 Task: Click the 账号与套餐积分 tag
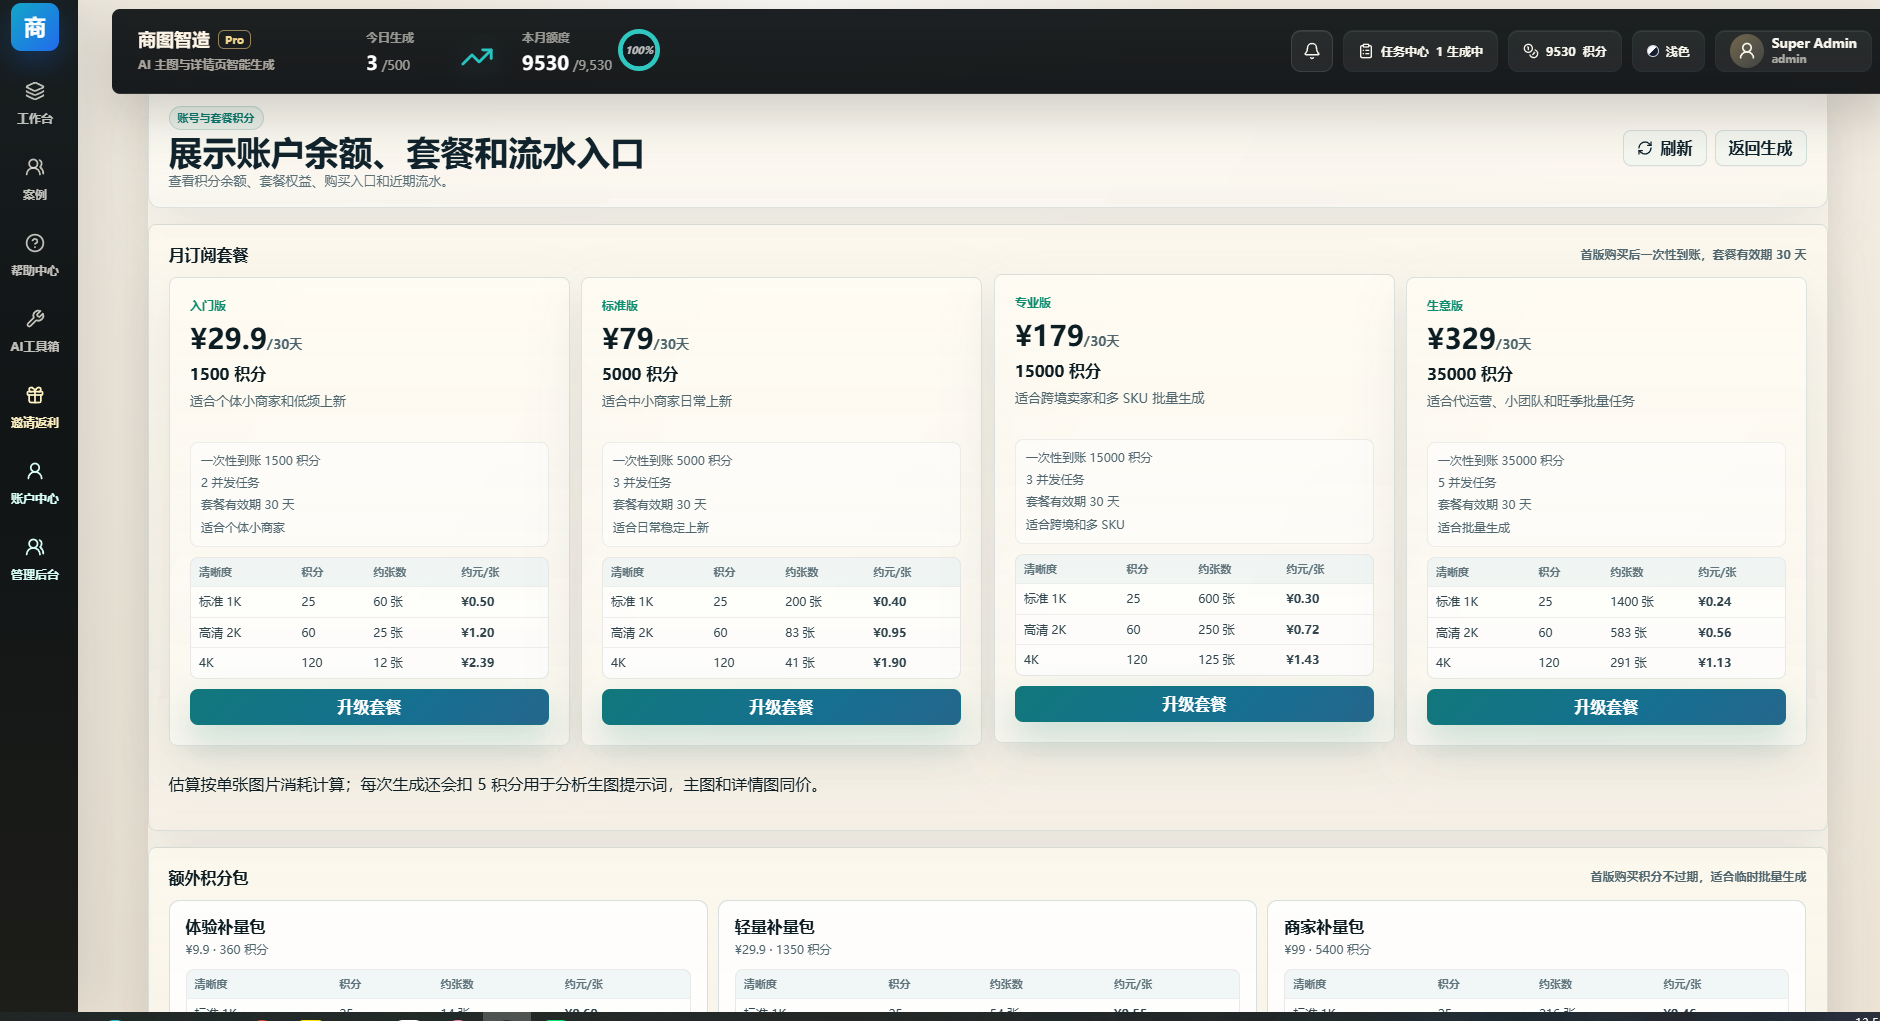click(x=216, y=118)
